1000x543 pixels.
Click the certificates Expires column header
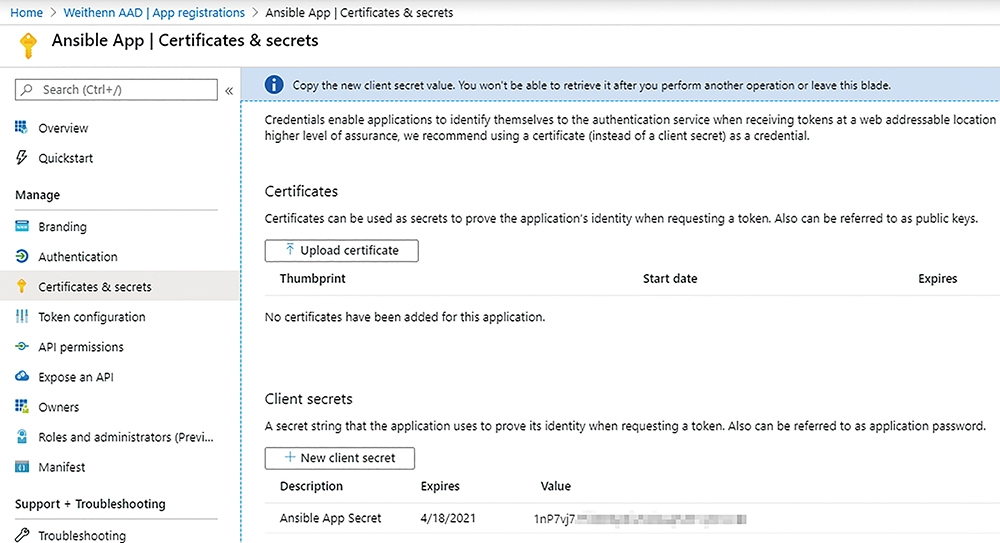(x=938, y=278)
